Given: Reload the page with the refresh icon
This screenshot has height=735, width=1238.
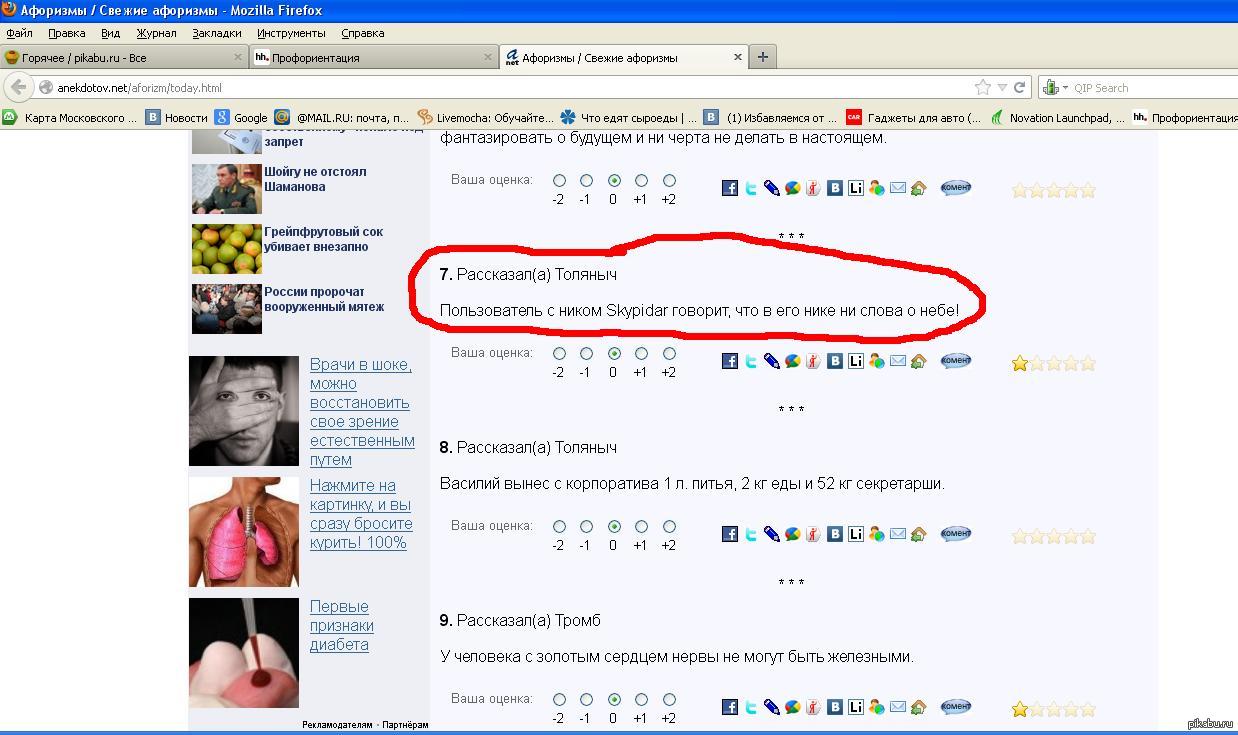Looking at the screenshot, I should pyautogui.click(x=1020, y=87).
